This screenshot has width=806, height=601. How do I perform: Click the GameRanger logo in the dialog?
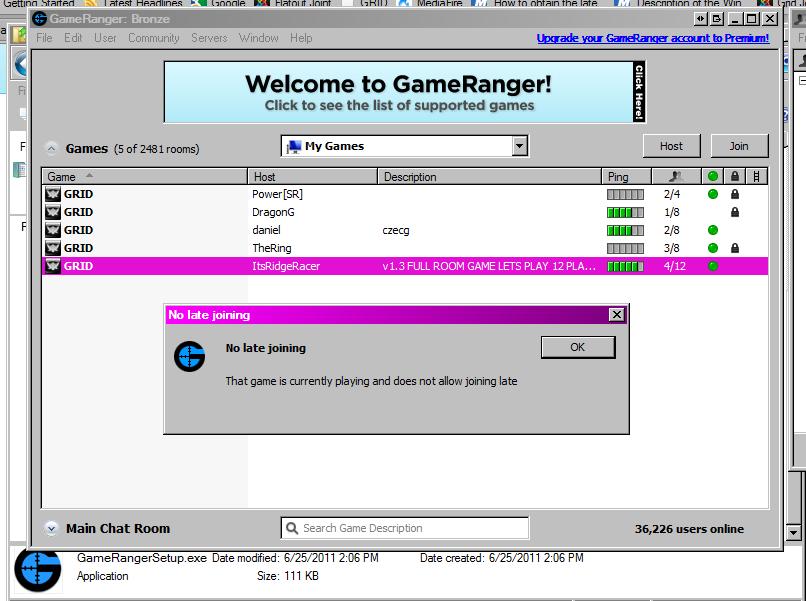189,356
